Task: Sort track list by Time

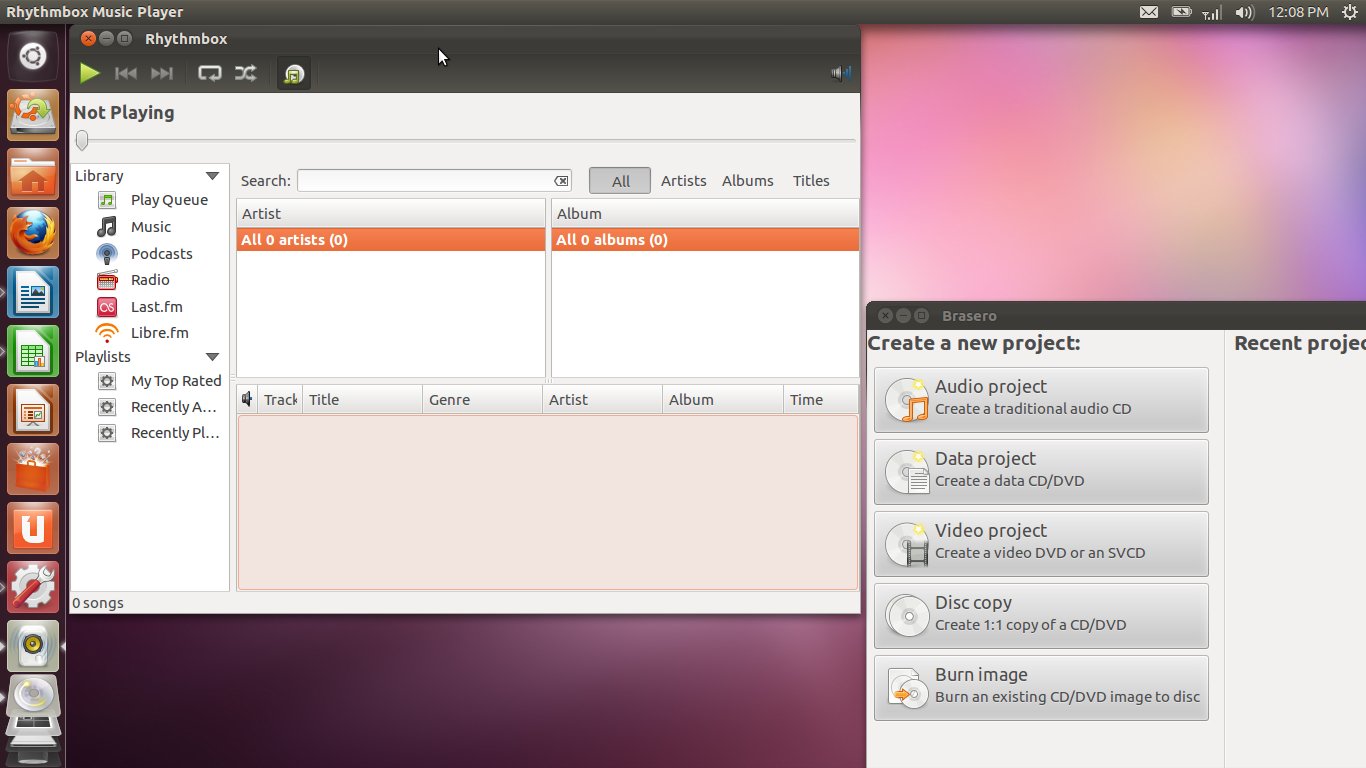Action: [820, 400]
